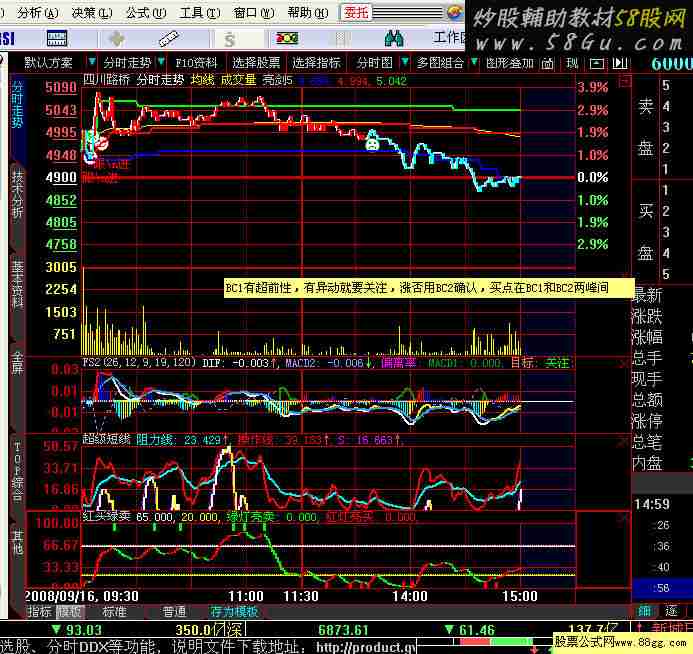Viewport: 693px width, 654px height.
Task: Click the red-green colored toolbar icon
Action: click(287, 38)
